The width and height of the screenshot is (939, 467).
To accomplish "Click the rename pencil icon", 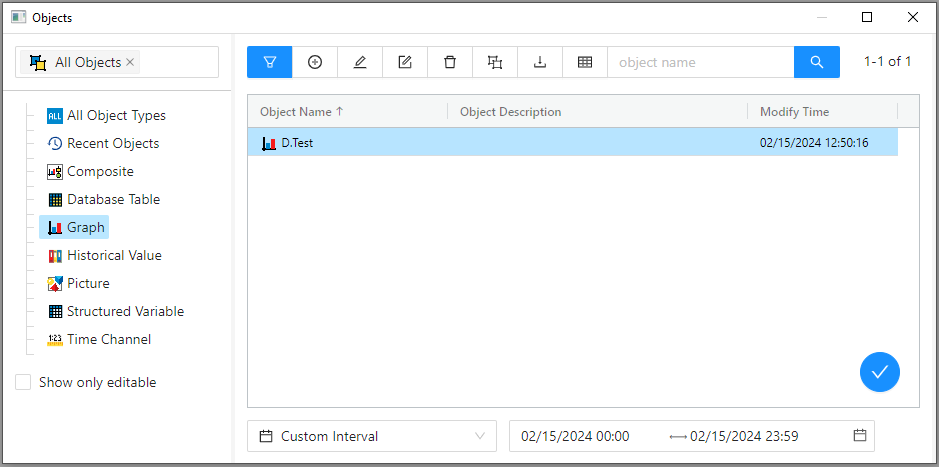I will click(360, 62).
